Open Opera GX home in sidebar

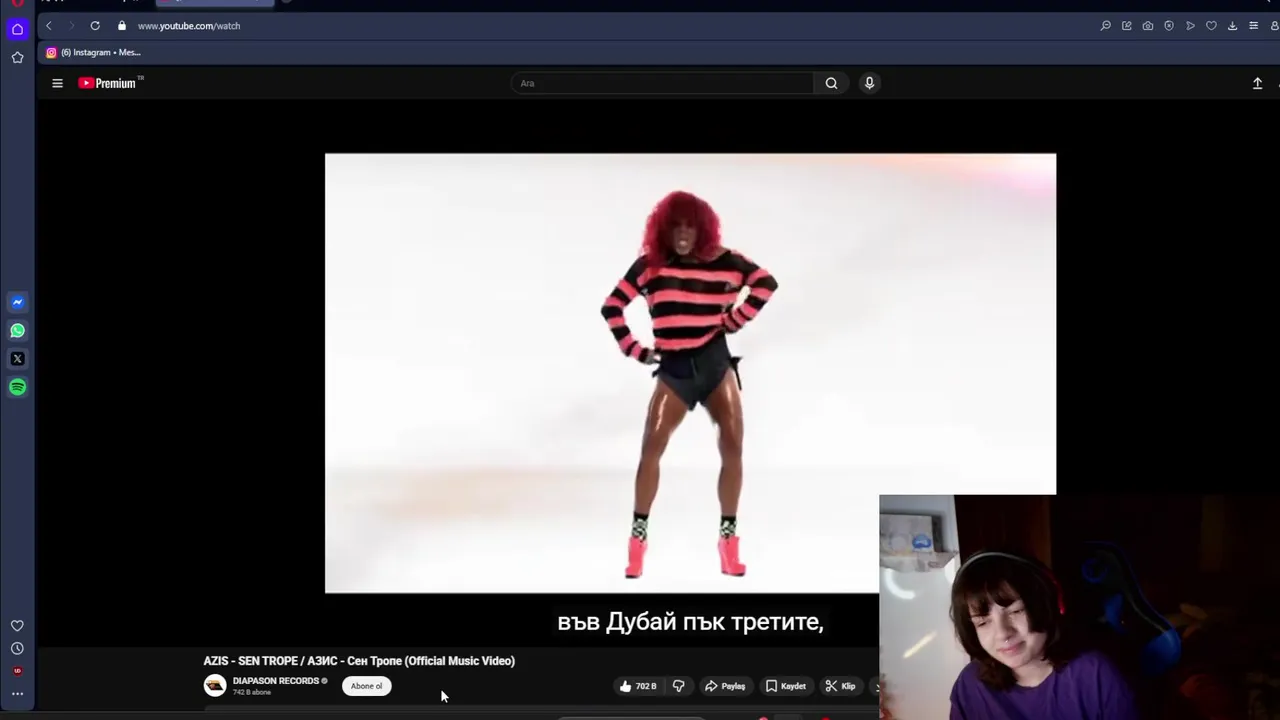click(x=17, y=29)
